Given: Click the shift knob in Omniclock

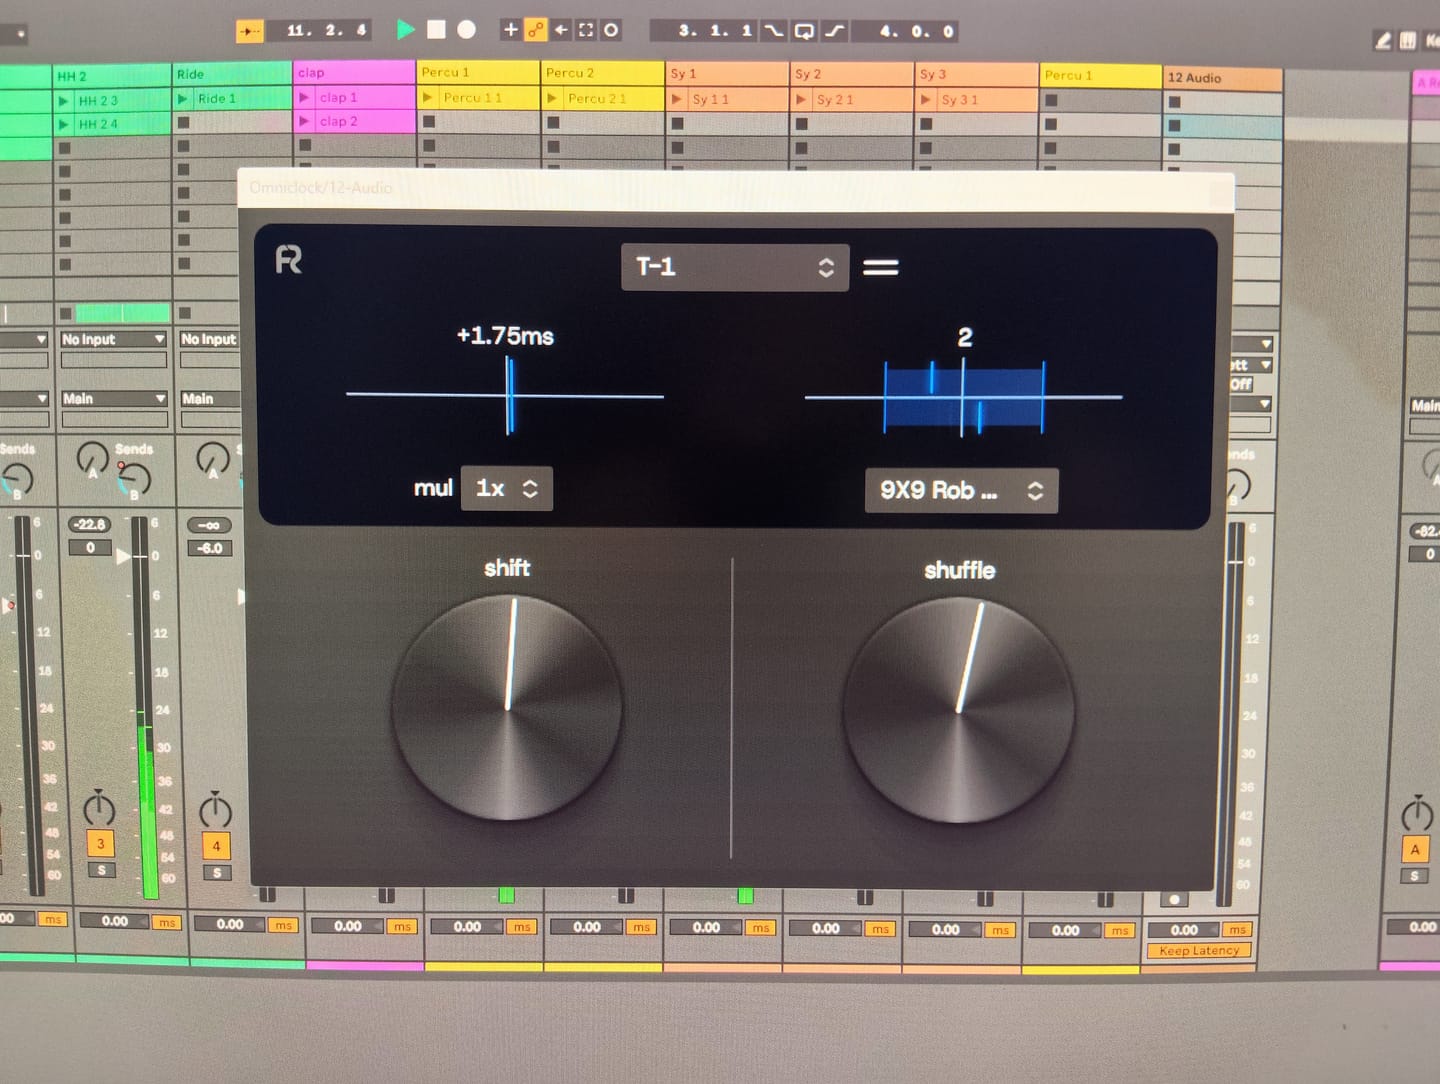Looking at the screenshot, I should pyautogui.click(x=507, y=709).
